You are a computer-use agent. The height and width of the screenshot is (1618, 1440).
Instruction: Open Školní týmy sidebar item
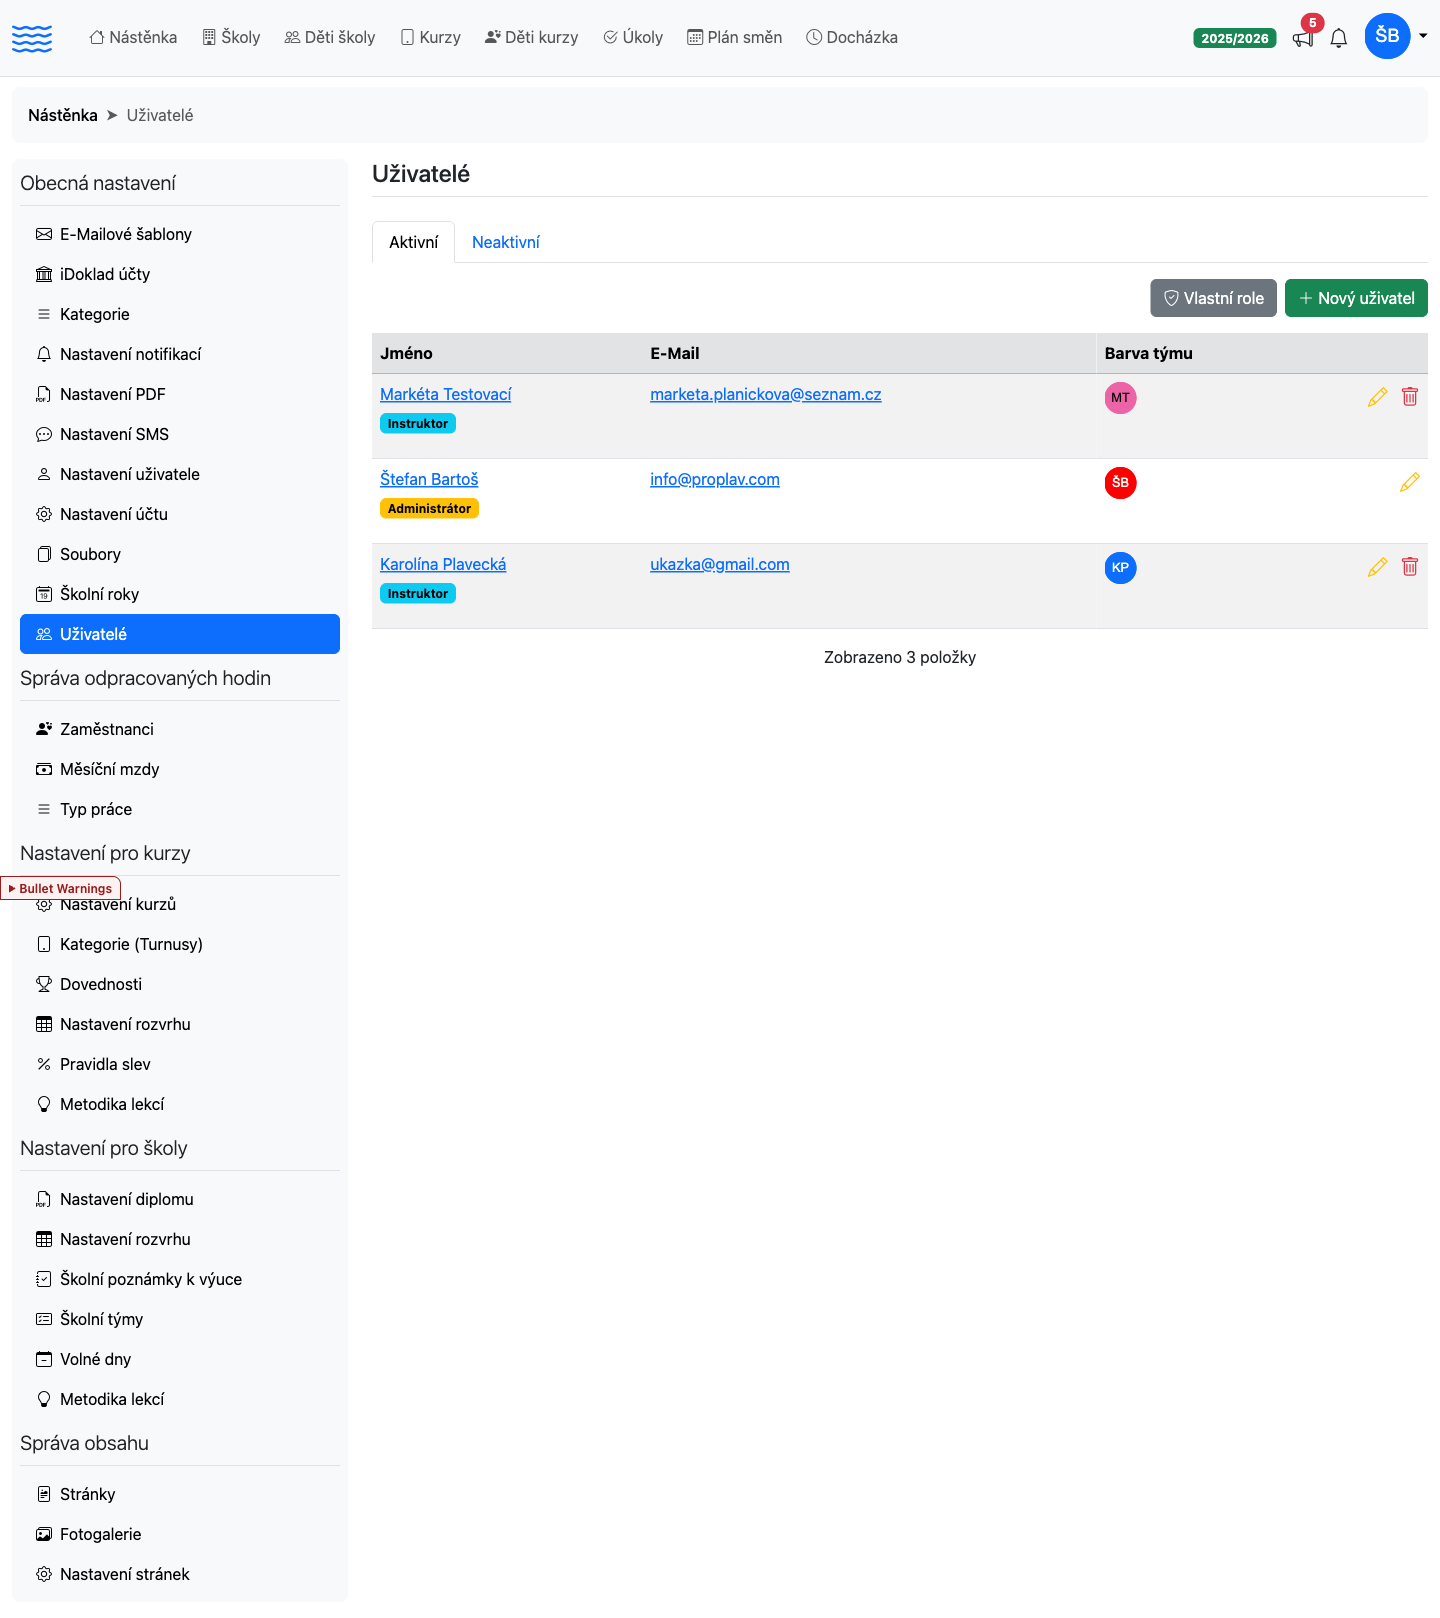point(180,1319)
